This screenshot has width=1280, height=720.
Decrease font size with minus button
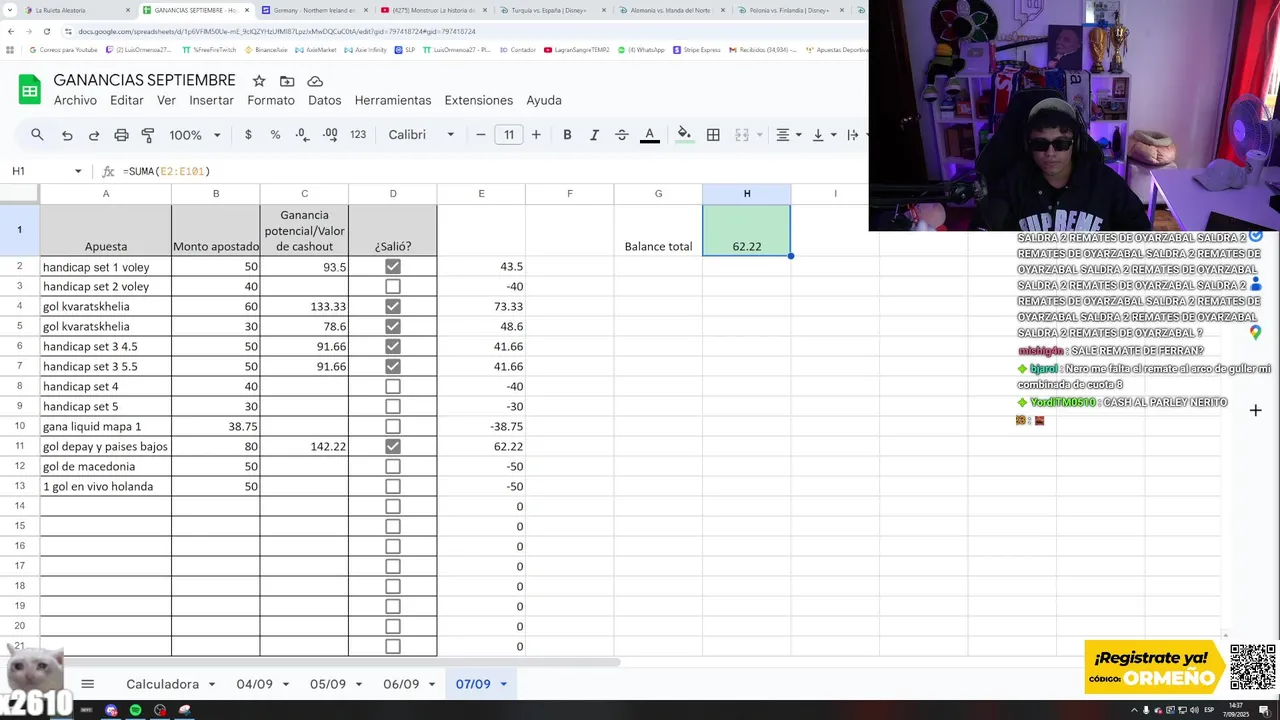pyautogui.click(x=481, y=135)
